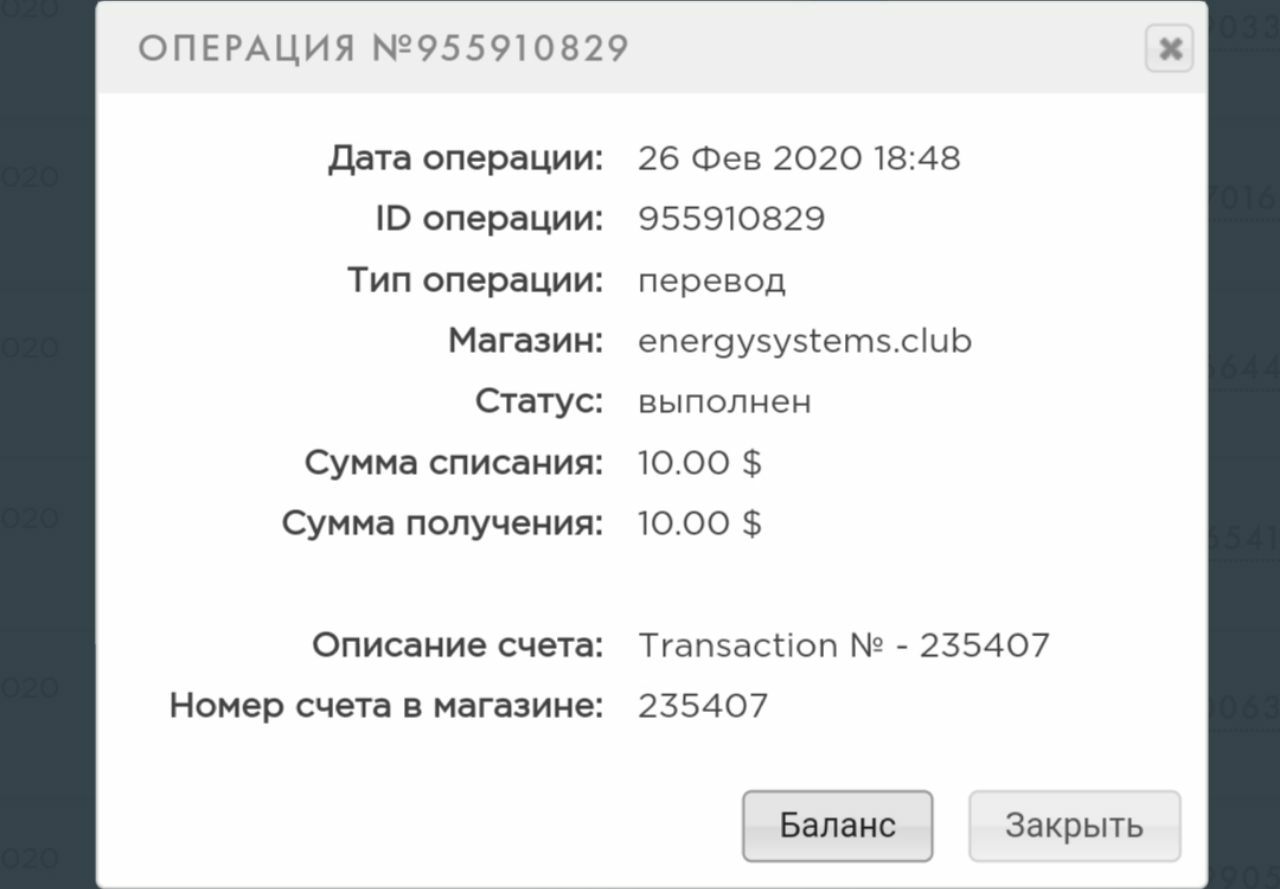Click the Статус label

538,402
